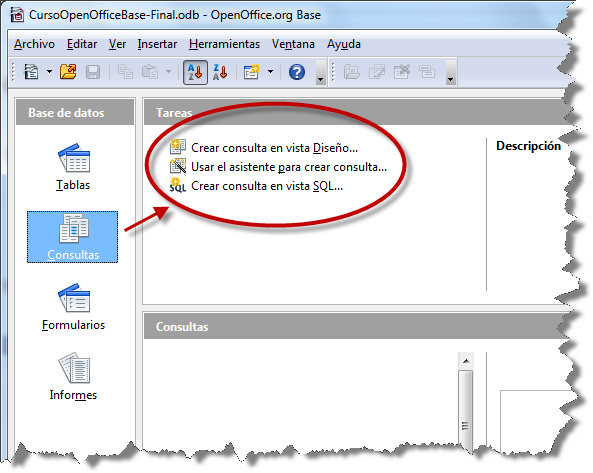This screenshot has width=593, height=473.
Task: Click the scroll up arrow in Consultas list
Action: [x=466, y=361]
